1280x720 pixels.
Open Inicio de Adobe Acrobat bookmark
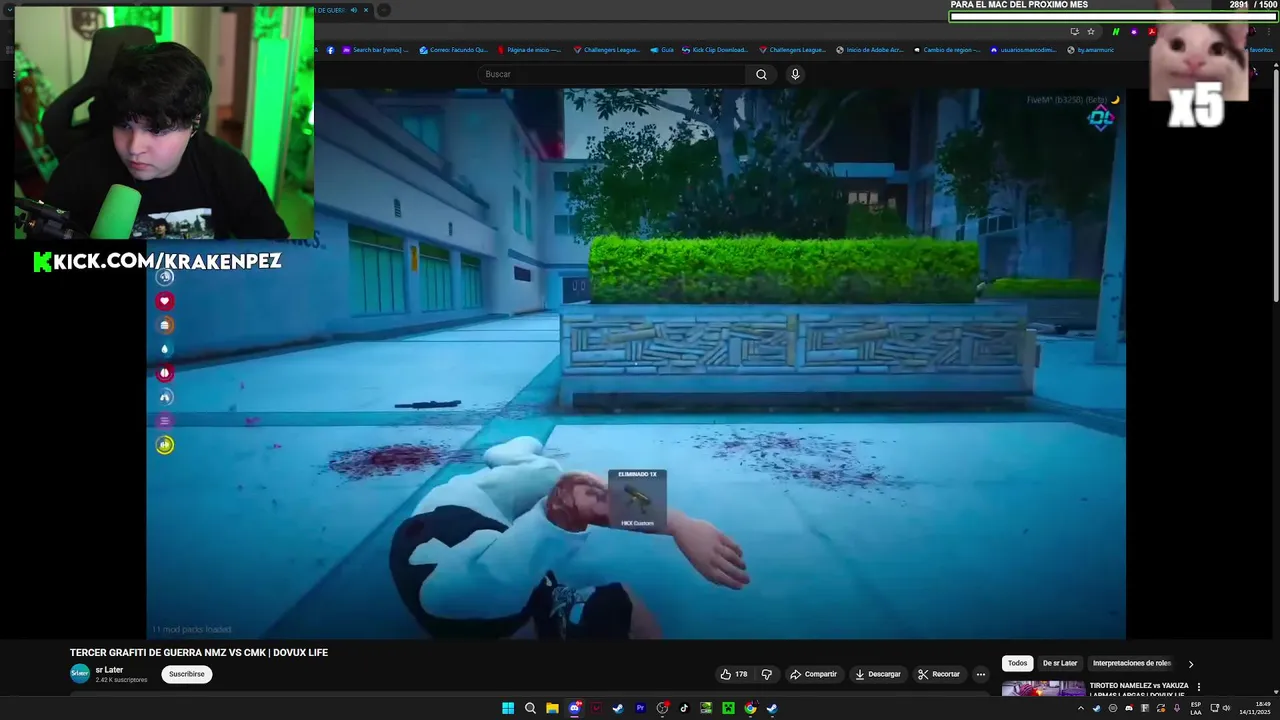coord(870,50)
